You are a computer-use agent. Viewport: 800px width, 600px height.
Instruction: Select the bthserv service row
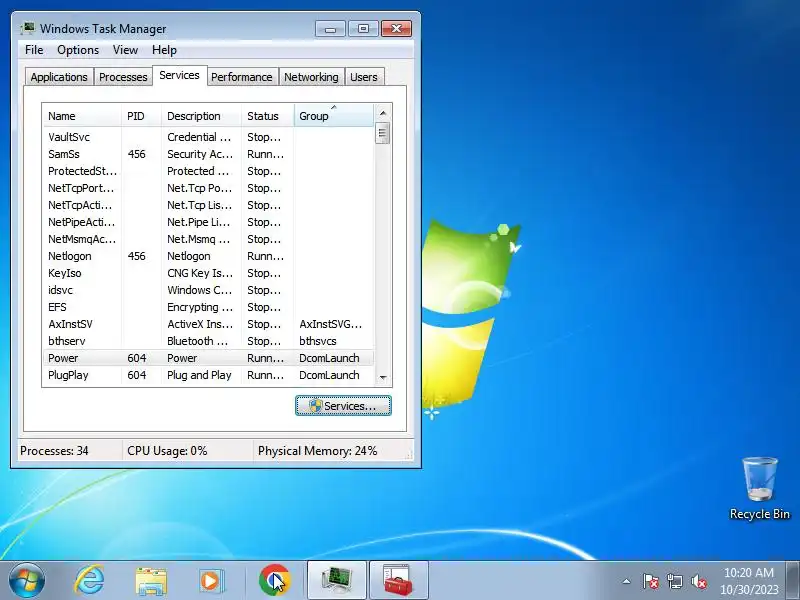point(208,341)
